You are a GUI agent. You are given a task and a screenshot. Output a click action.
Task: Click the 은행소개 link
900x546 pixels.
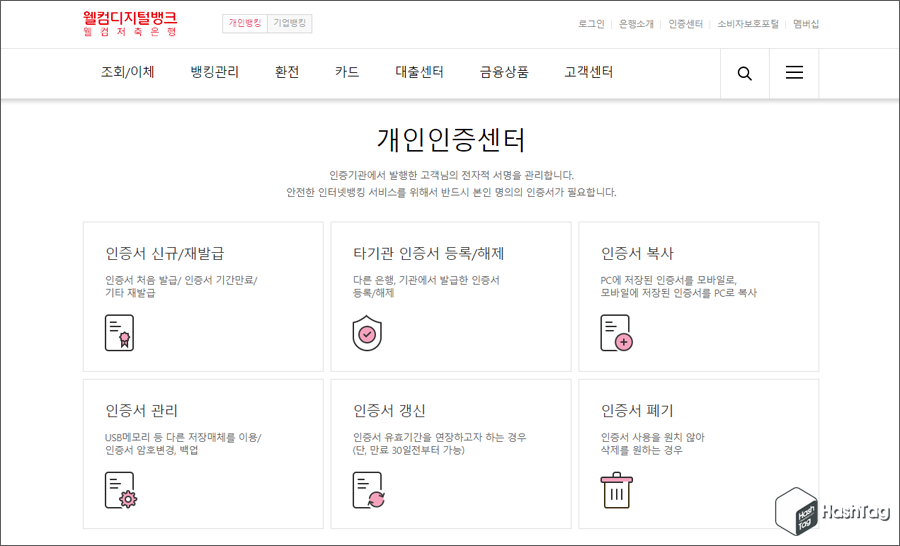636,24
